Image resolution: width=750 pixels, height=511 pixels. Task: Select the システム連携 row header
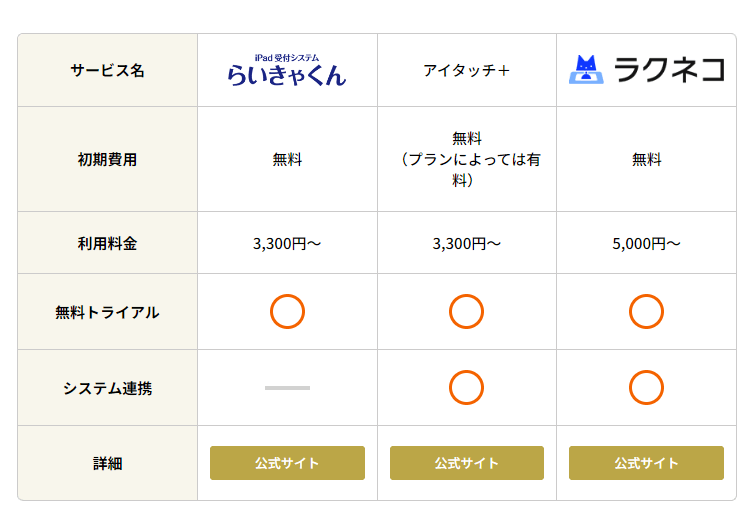coord(108,388)
